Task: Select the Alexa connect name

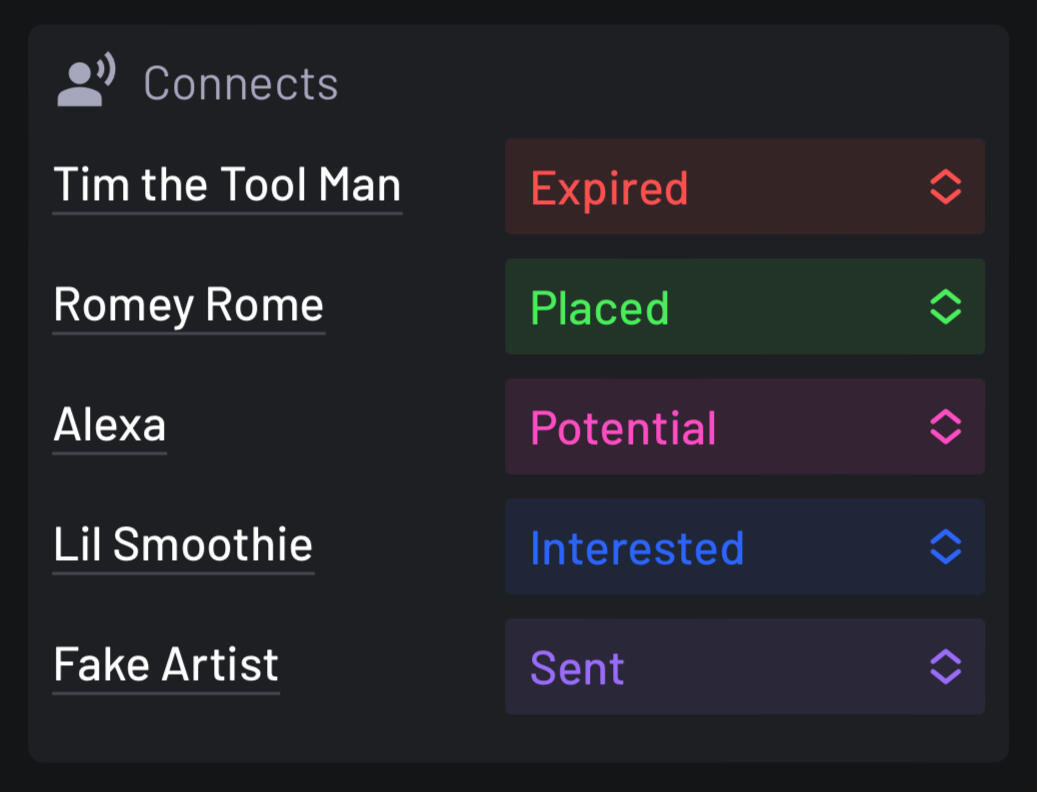Action: click(109, 425)
